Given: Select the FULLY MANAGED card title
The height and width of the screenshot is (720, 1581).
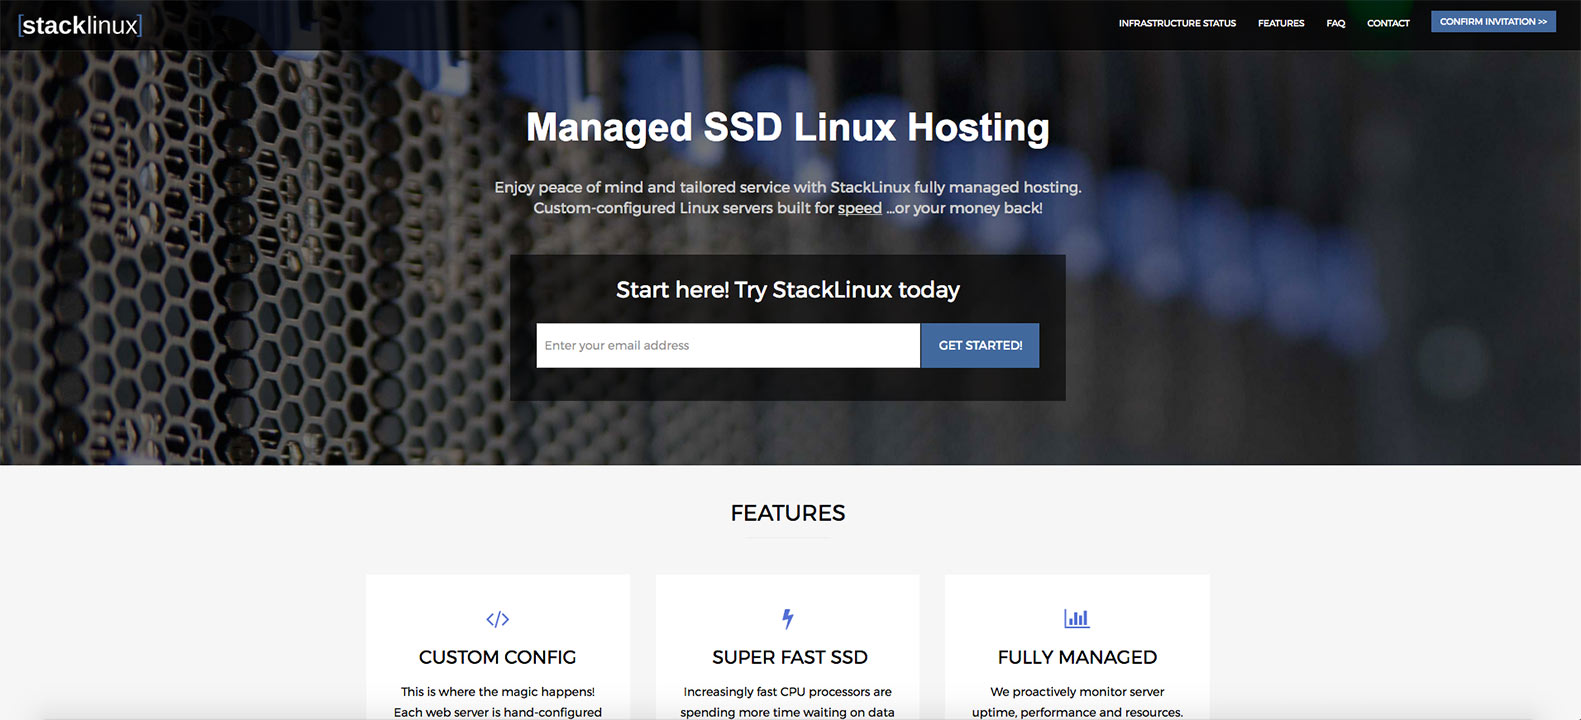Looking at the screenshot, I should pos(1077,657).
